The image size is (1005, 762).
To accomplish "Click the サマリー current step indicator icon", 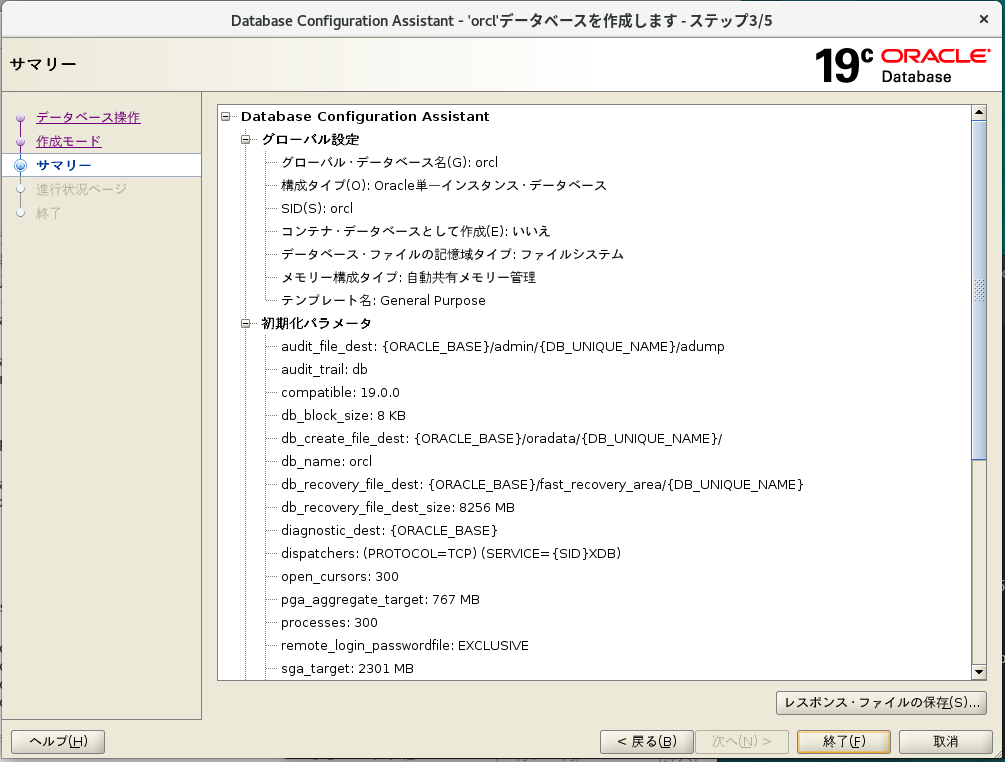I will 20,165.
